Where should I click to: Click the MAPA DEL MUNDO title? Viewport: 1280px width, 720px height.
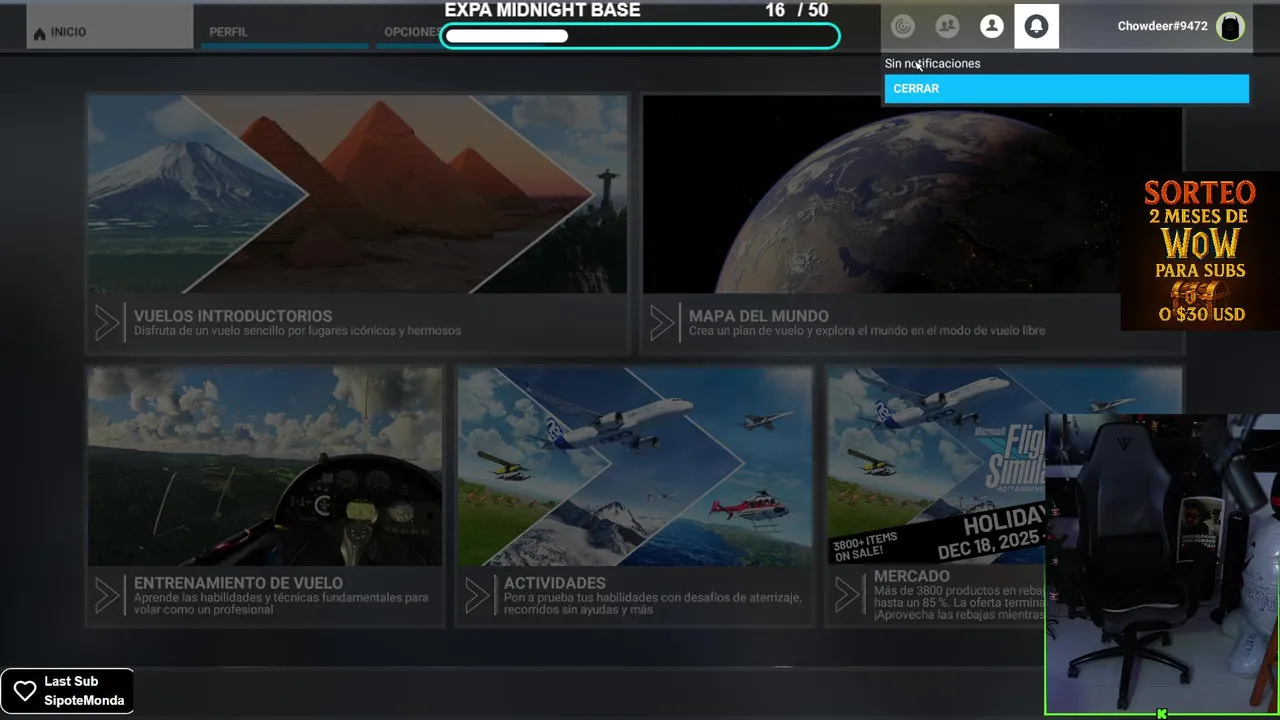759,316
